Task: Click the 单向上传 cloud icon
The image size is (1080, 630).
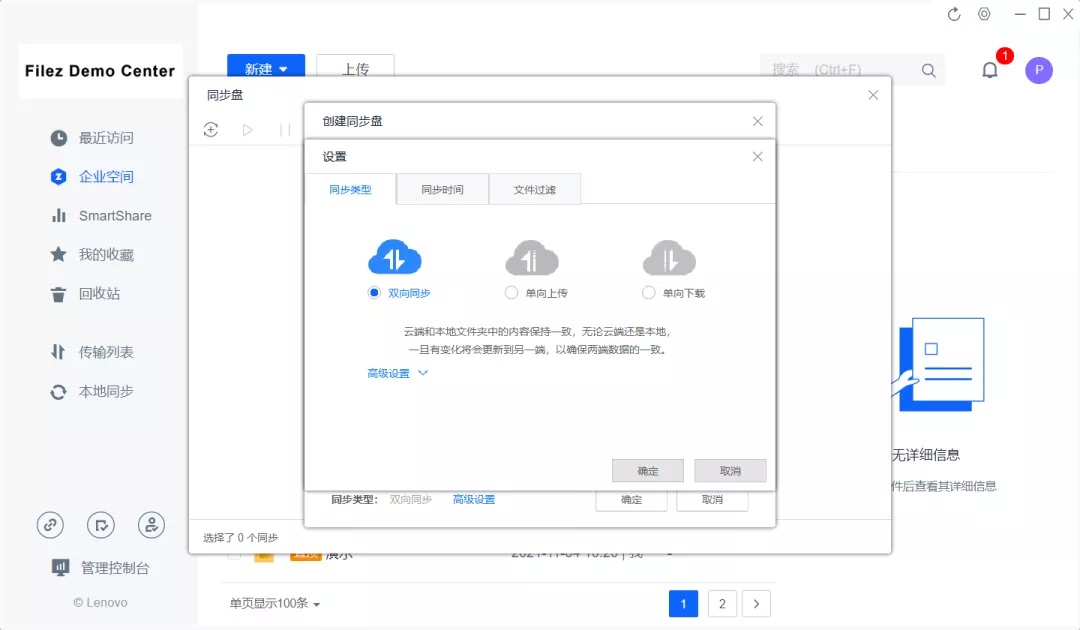Action: [532, 258]
